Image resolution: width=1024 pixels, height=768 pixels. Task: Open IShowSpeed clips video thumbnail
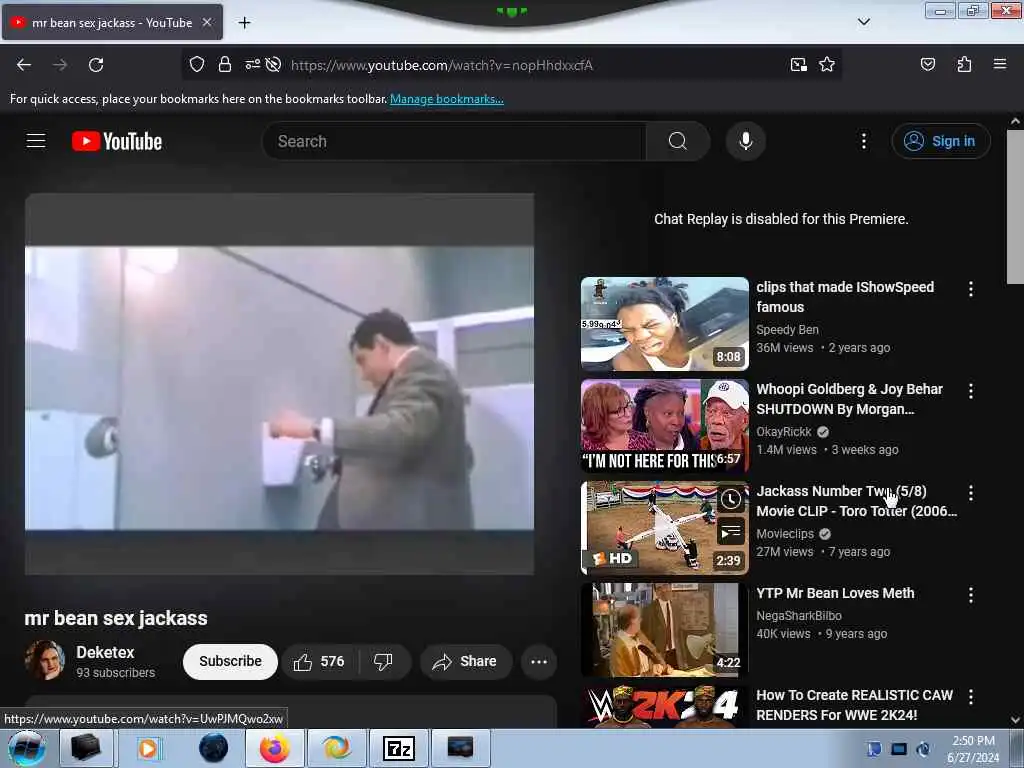[665, 324]
